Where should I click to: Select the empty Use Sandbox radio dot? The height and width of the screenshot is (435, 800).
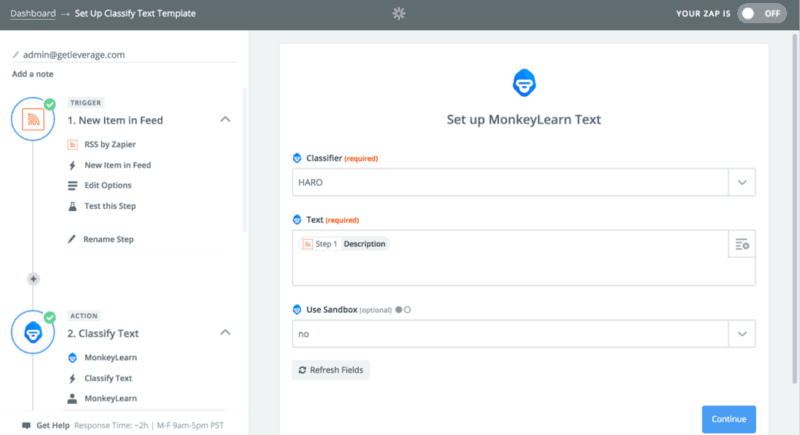[407, 310]
